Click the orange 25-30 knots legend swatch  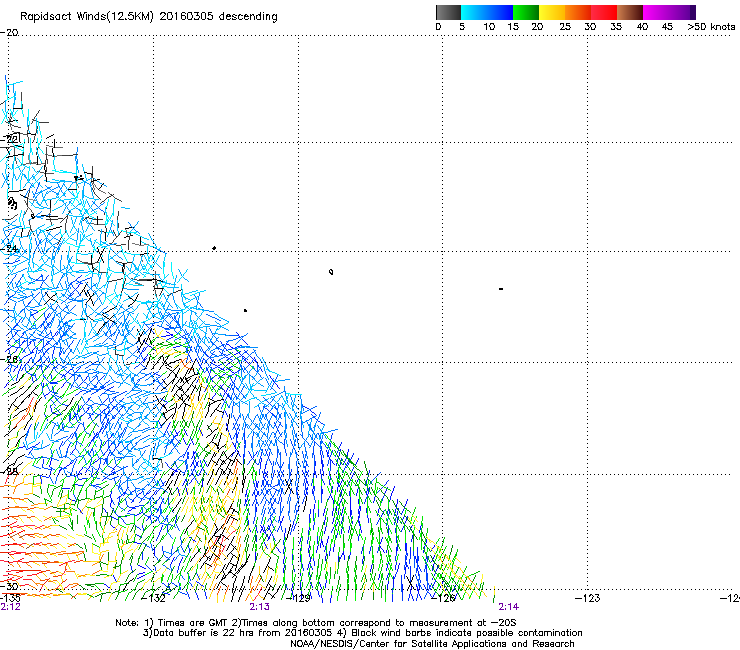point(578,12)
